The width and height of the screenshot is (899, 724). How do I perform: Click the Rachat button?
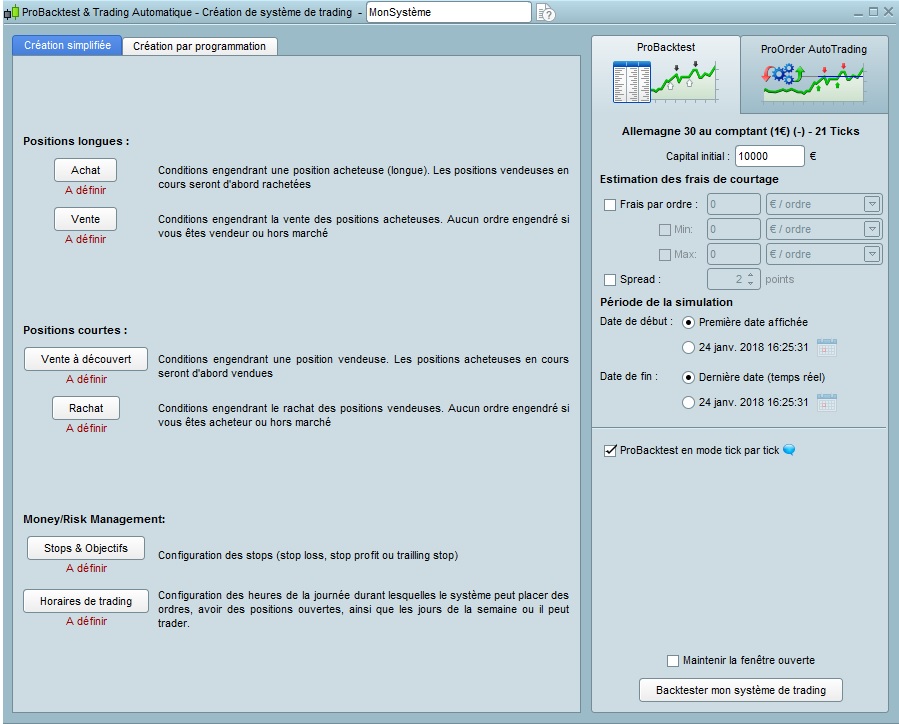86,408
